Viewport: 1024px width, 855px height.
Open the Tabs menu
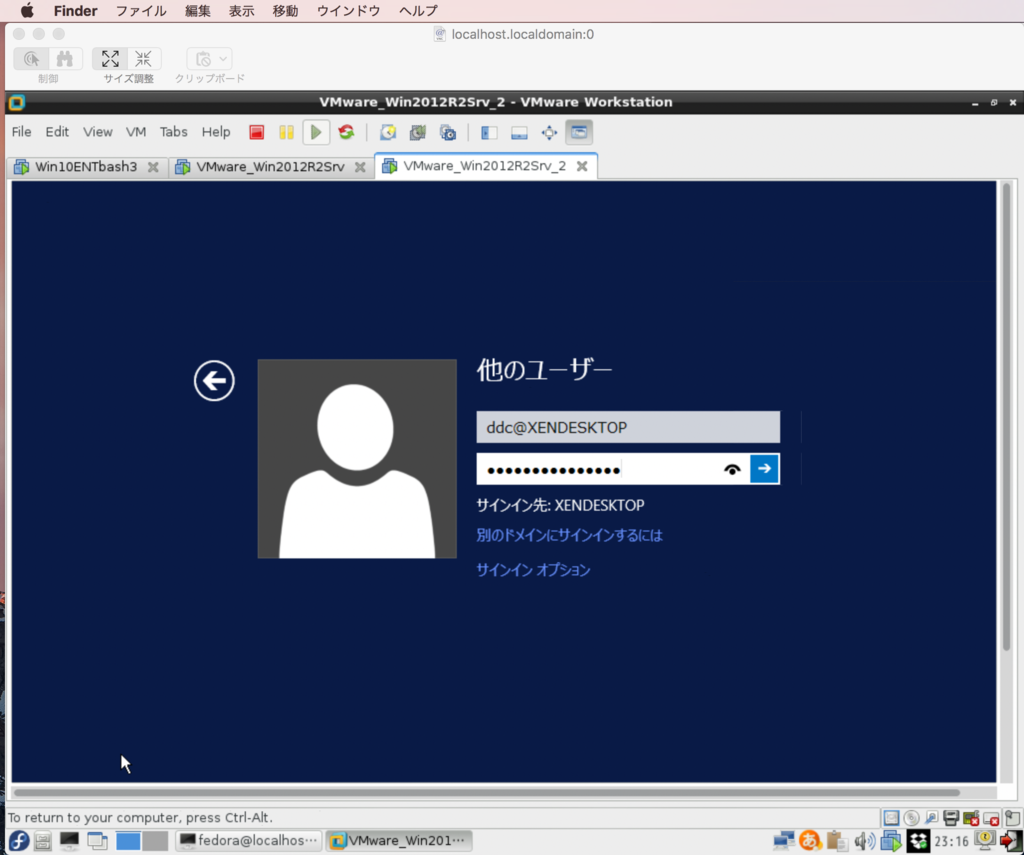[174, 132]
